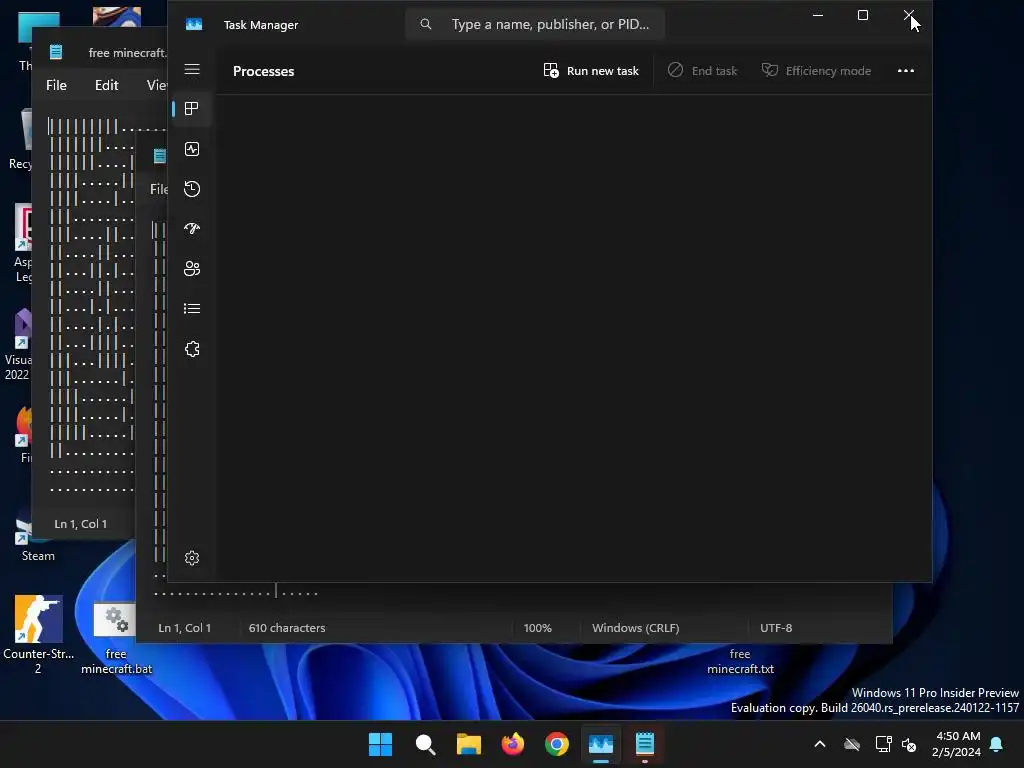The height and width of the screenshot is (768, 1024).
Task: Focus the name, publisher, or PID search field
Action: tap(535, 24)
